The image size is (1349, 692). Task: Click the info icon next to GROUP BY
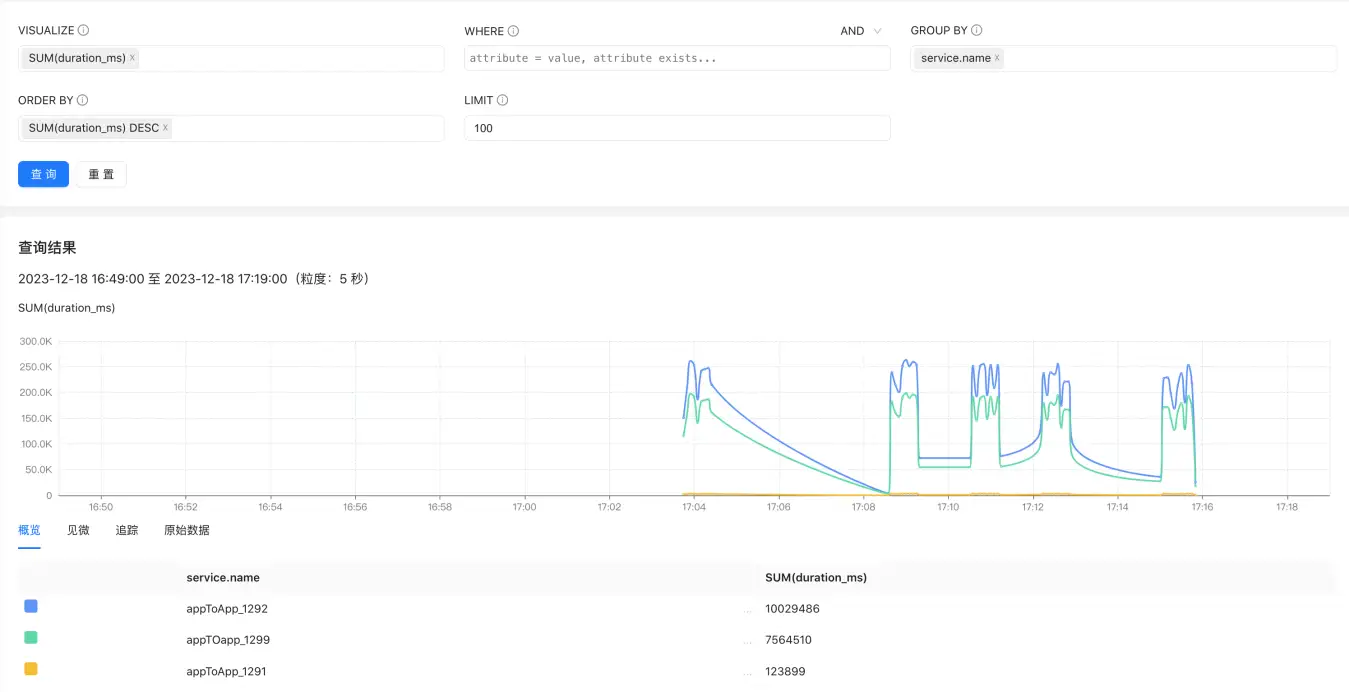click(x=977, y=31)
